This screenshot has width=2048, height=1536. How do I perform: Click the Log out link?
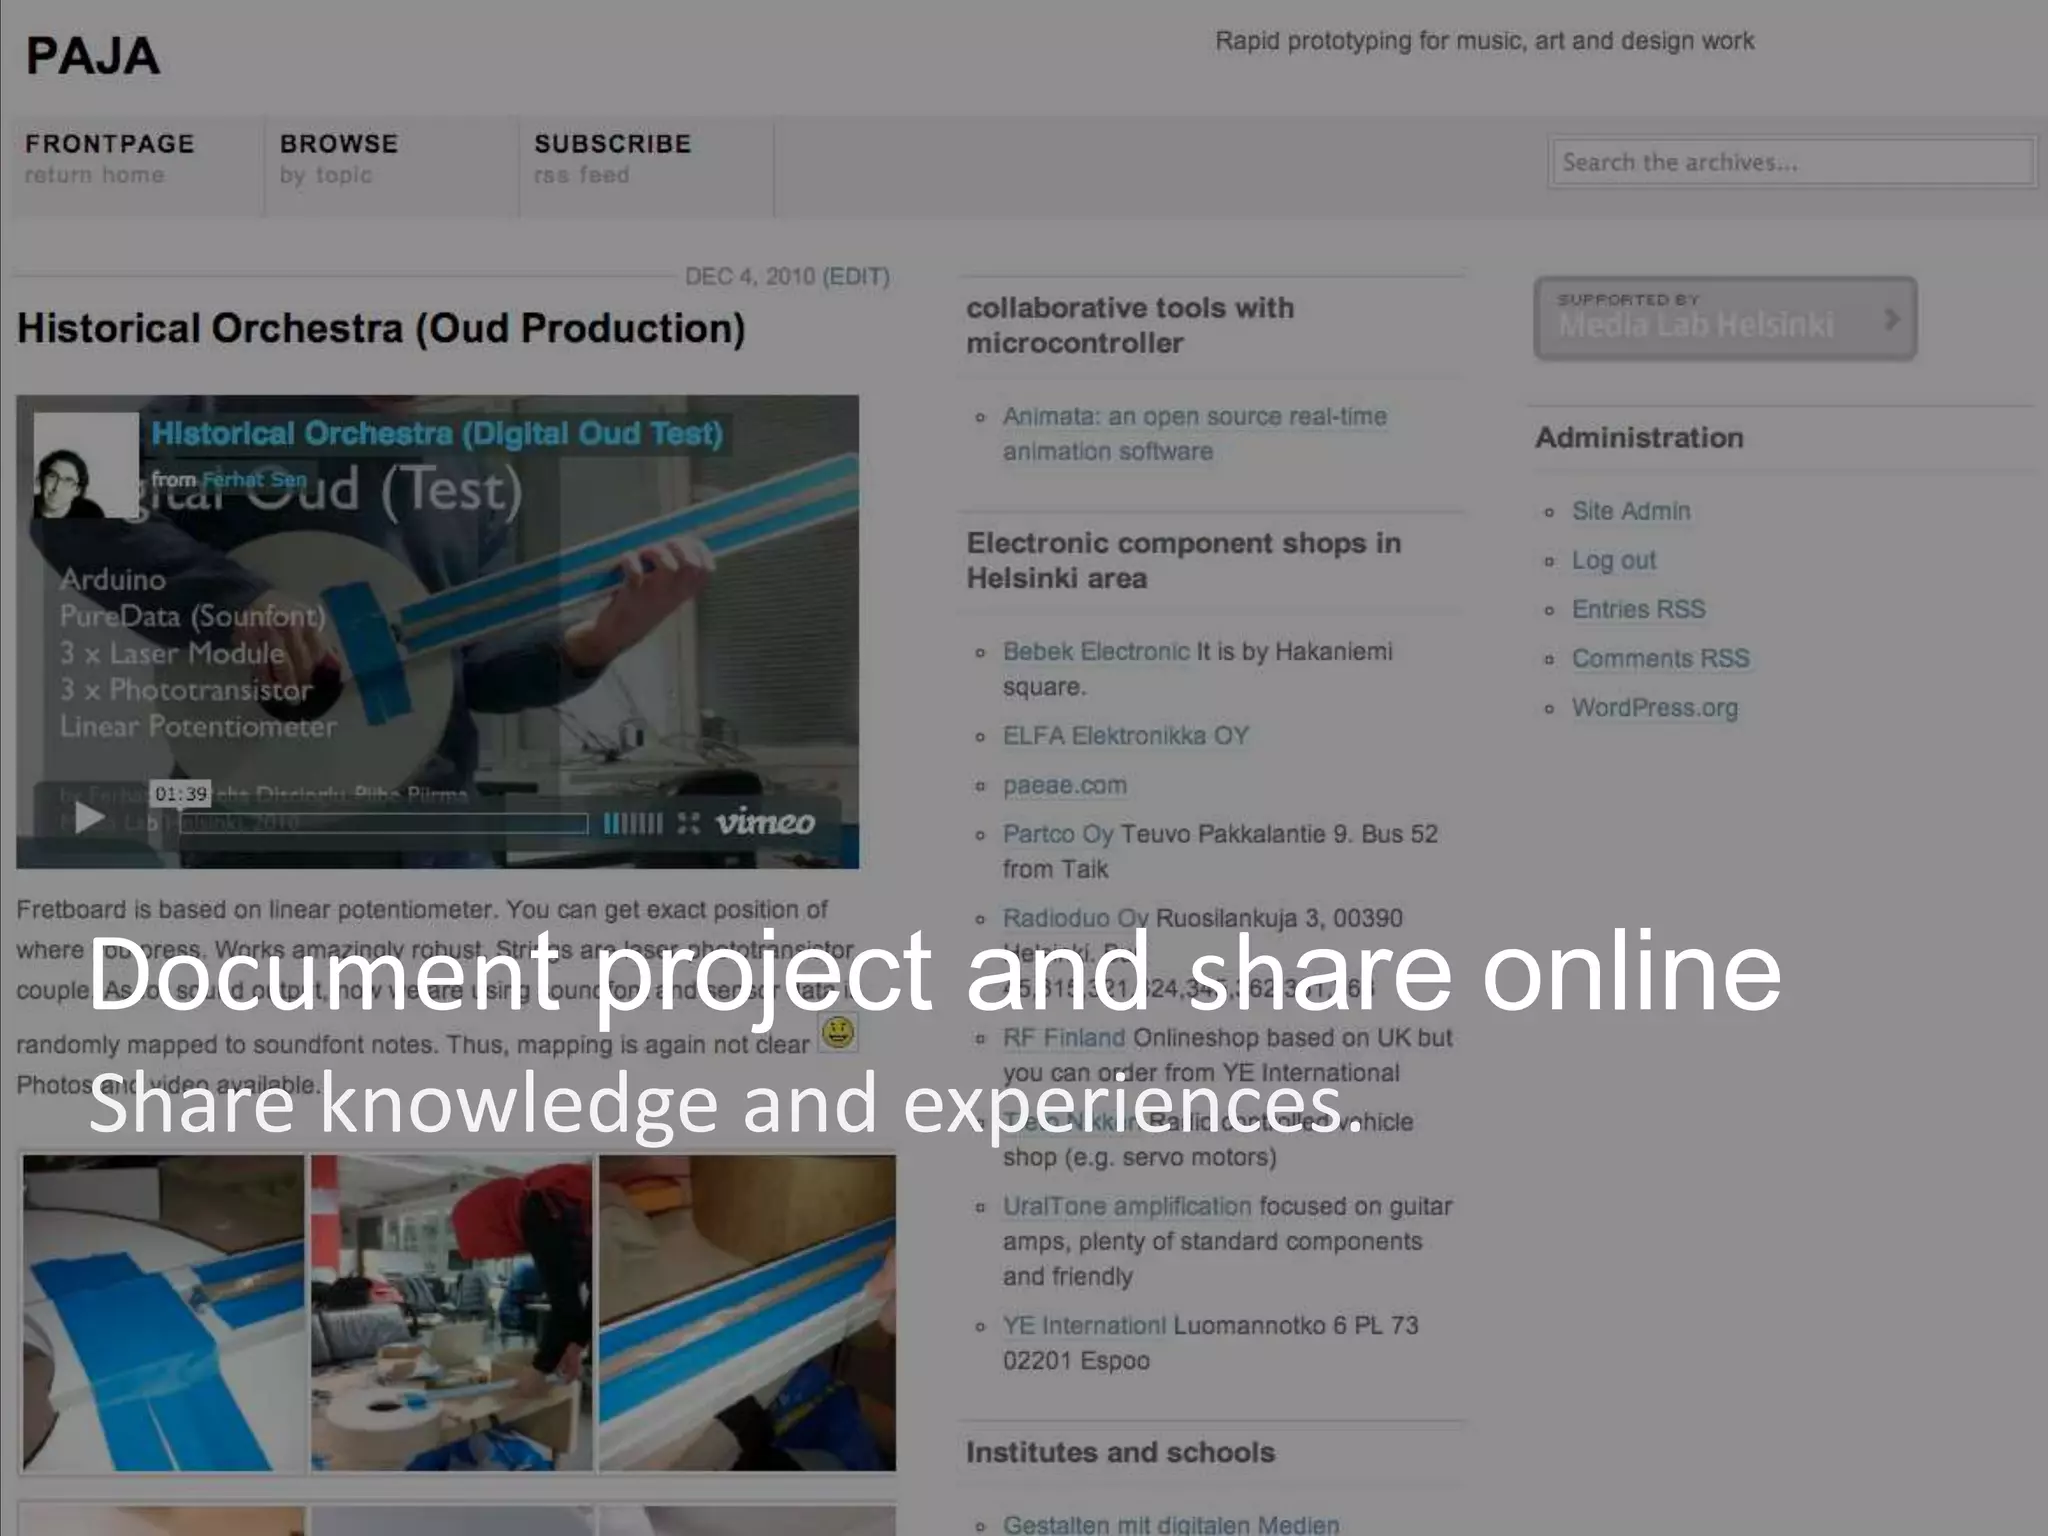click(x=1614, y=560)
